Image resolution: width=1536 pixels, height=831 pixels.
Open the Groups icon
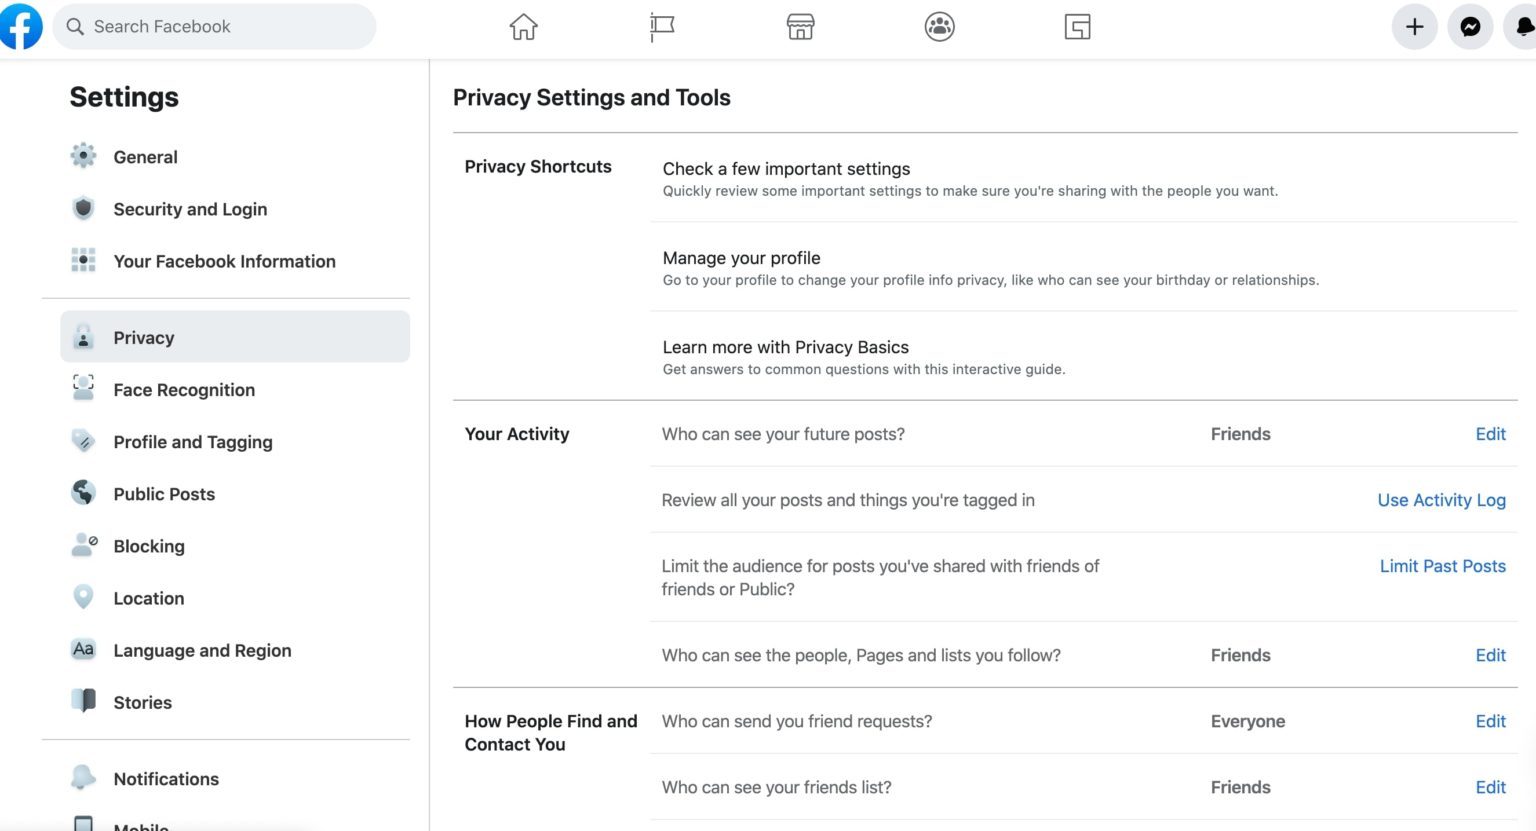pyautogui.click(x=939, y=27)
